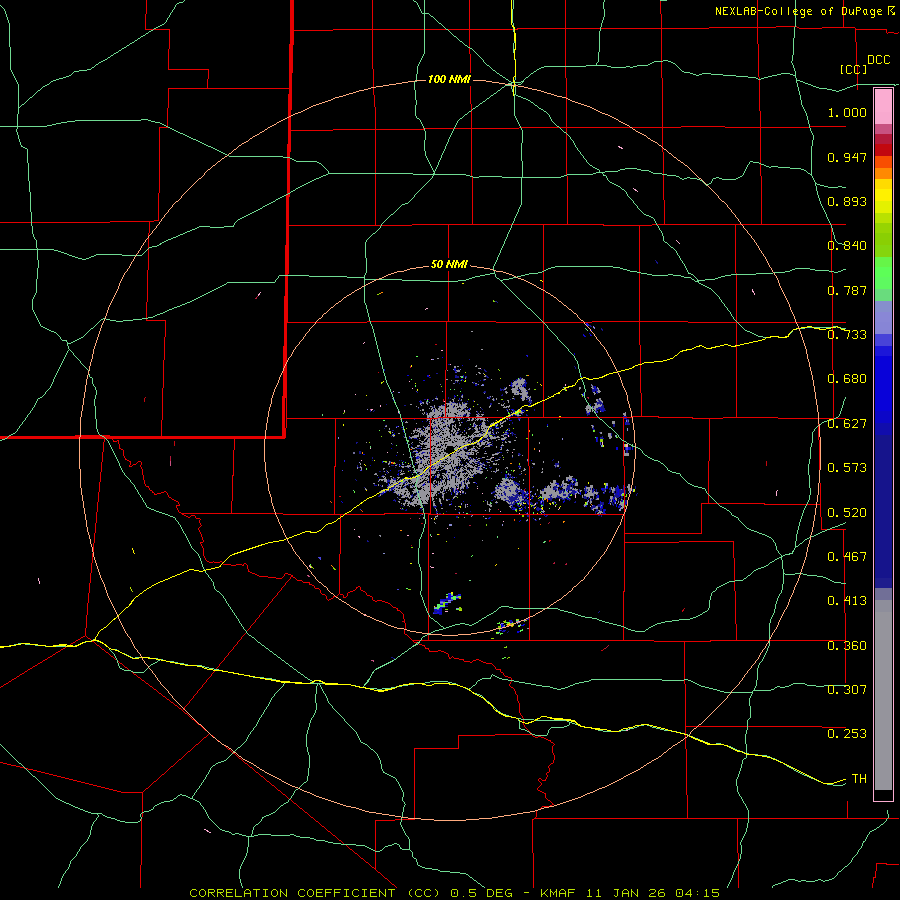The height and width of the screenshot is (900, 900).
Task: Pick the red band on the color bar
Action: click(x=883, y=150)
